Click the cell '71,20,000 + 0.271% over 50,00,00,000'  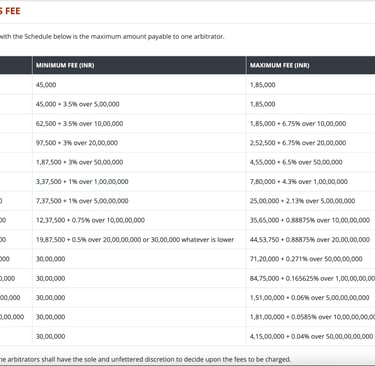[x=311, y=259]
